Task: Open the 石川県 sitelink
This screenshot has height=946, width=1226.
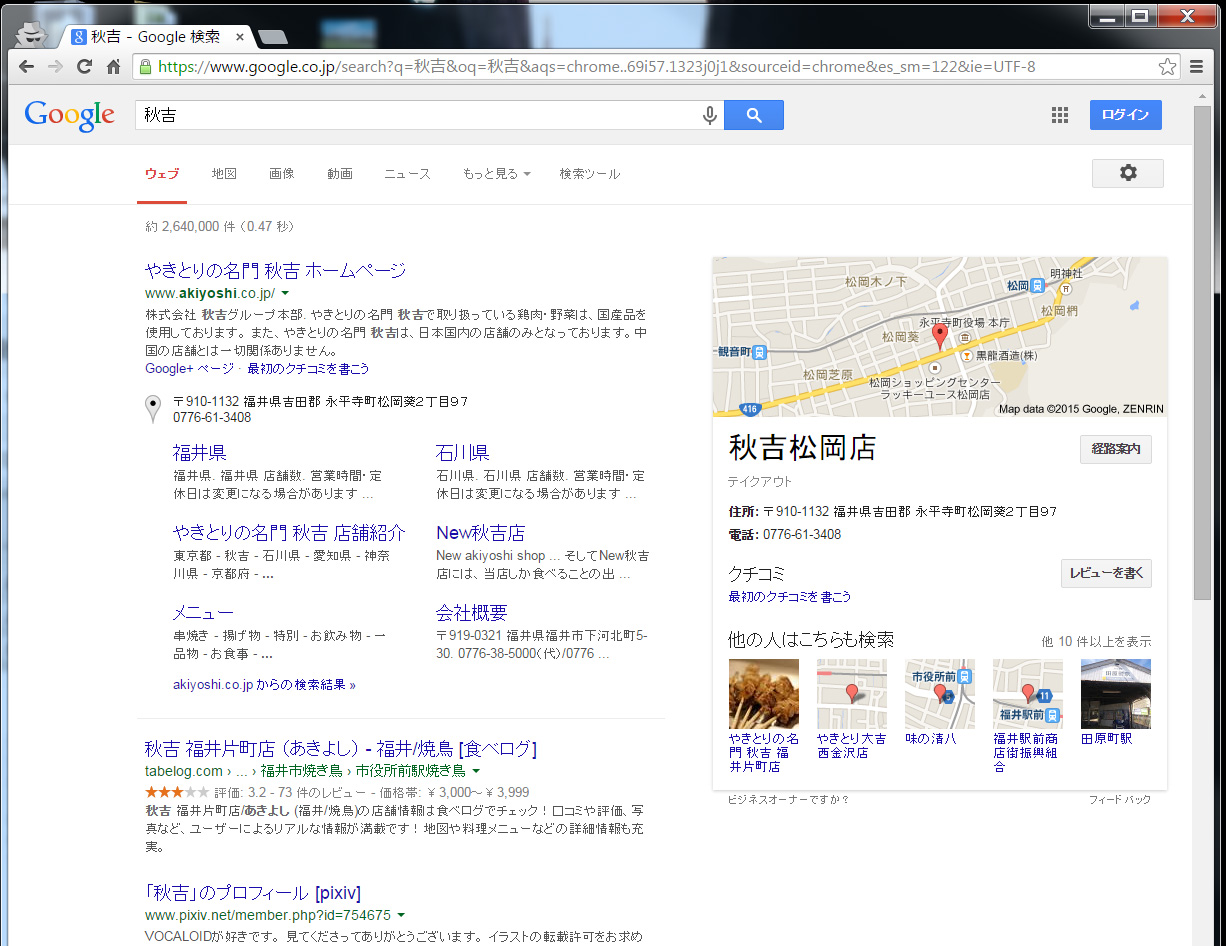Action: click(x=463, y=452)
